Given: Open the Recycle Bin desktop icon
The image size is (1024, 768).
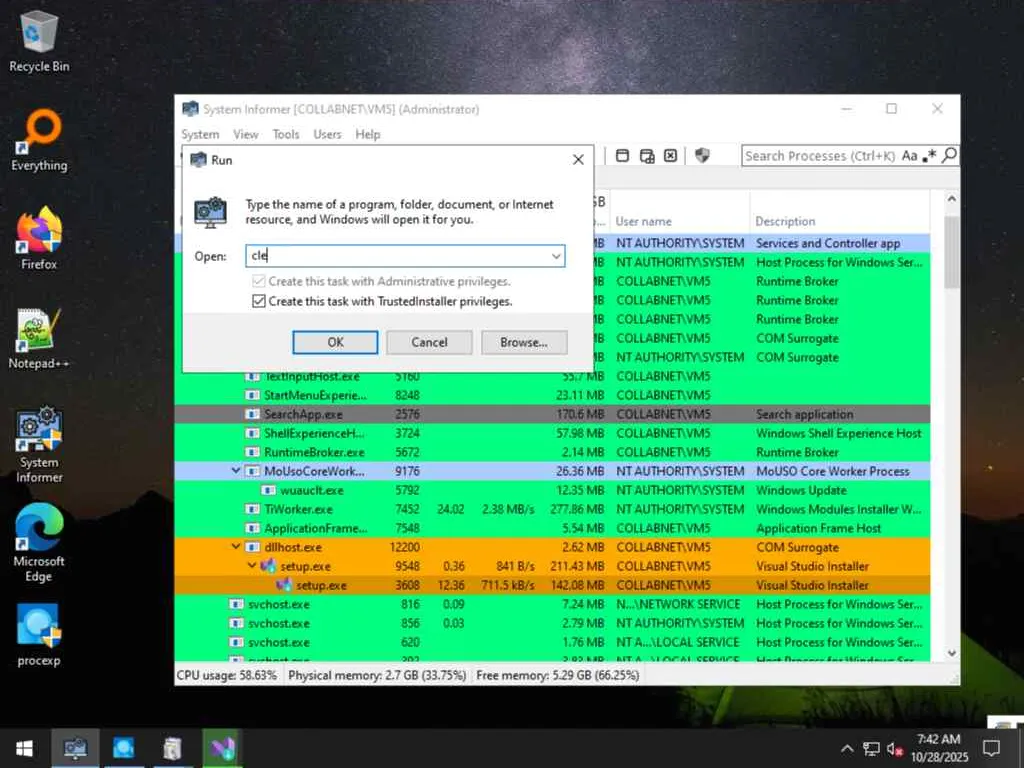Looking at the screenshot, I should pos(39,41).
